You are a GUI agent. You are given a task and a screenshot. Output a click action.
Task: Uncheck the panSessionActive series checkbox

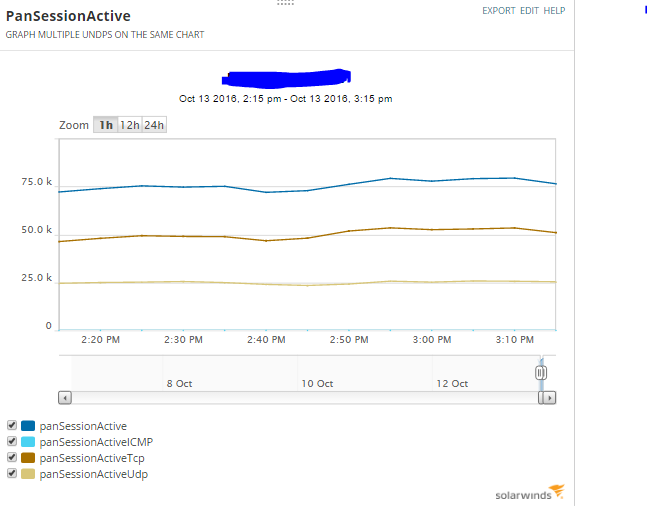point(12,425)
